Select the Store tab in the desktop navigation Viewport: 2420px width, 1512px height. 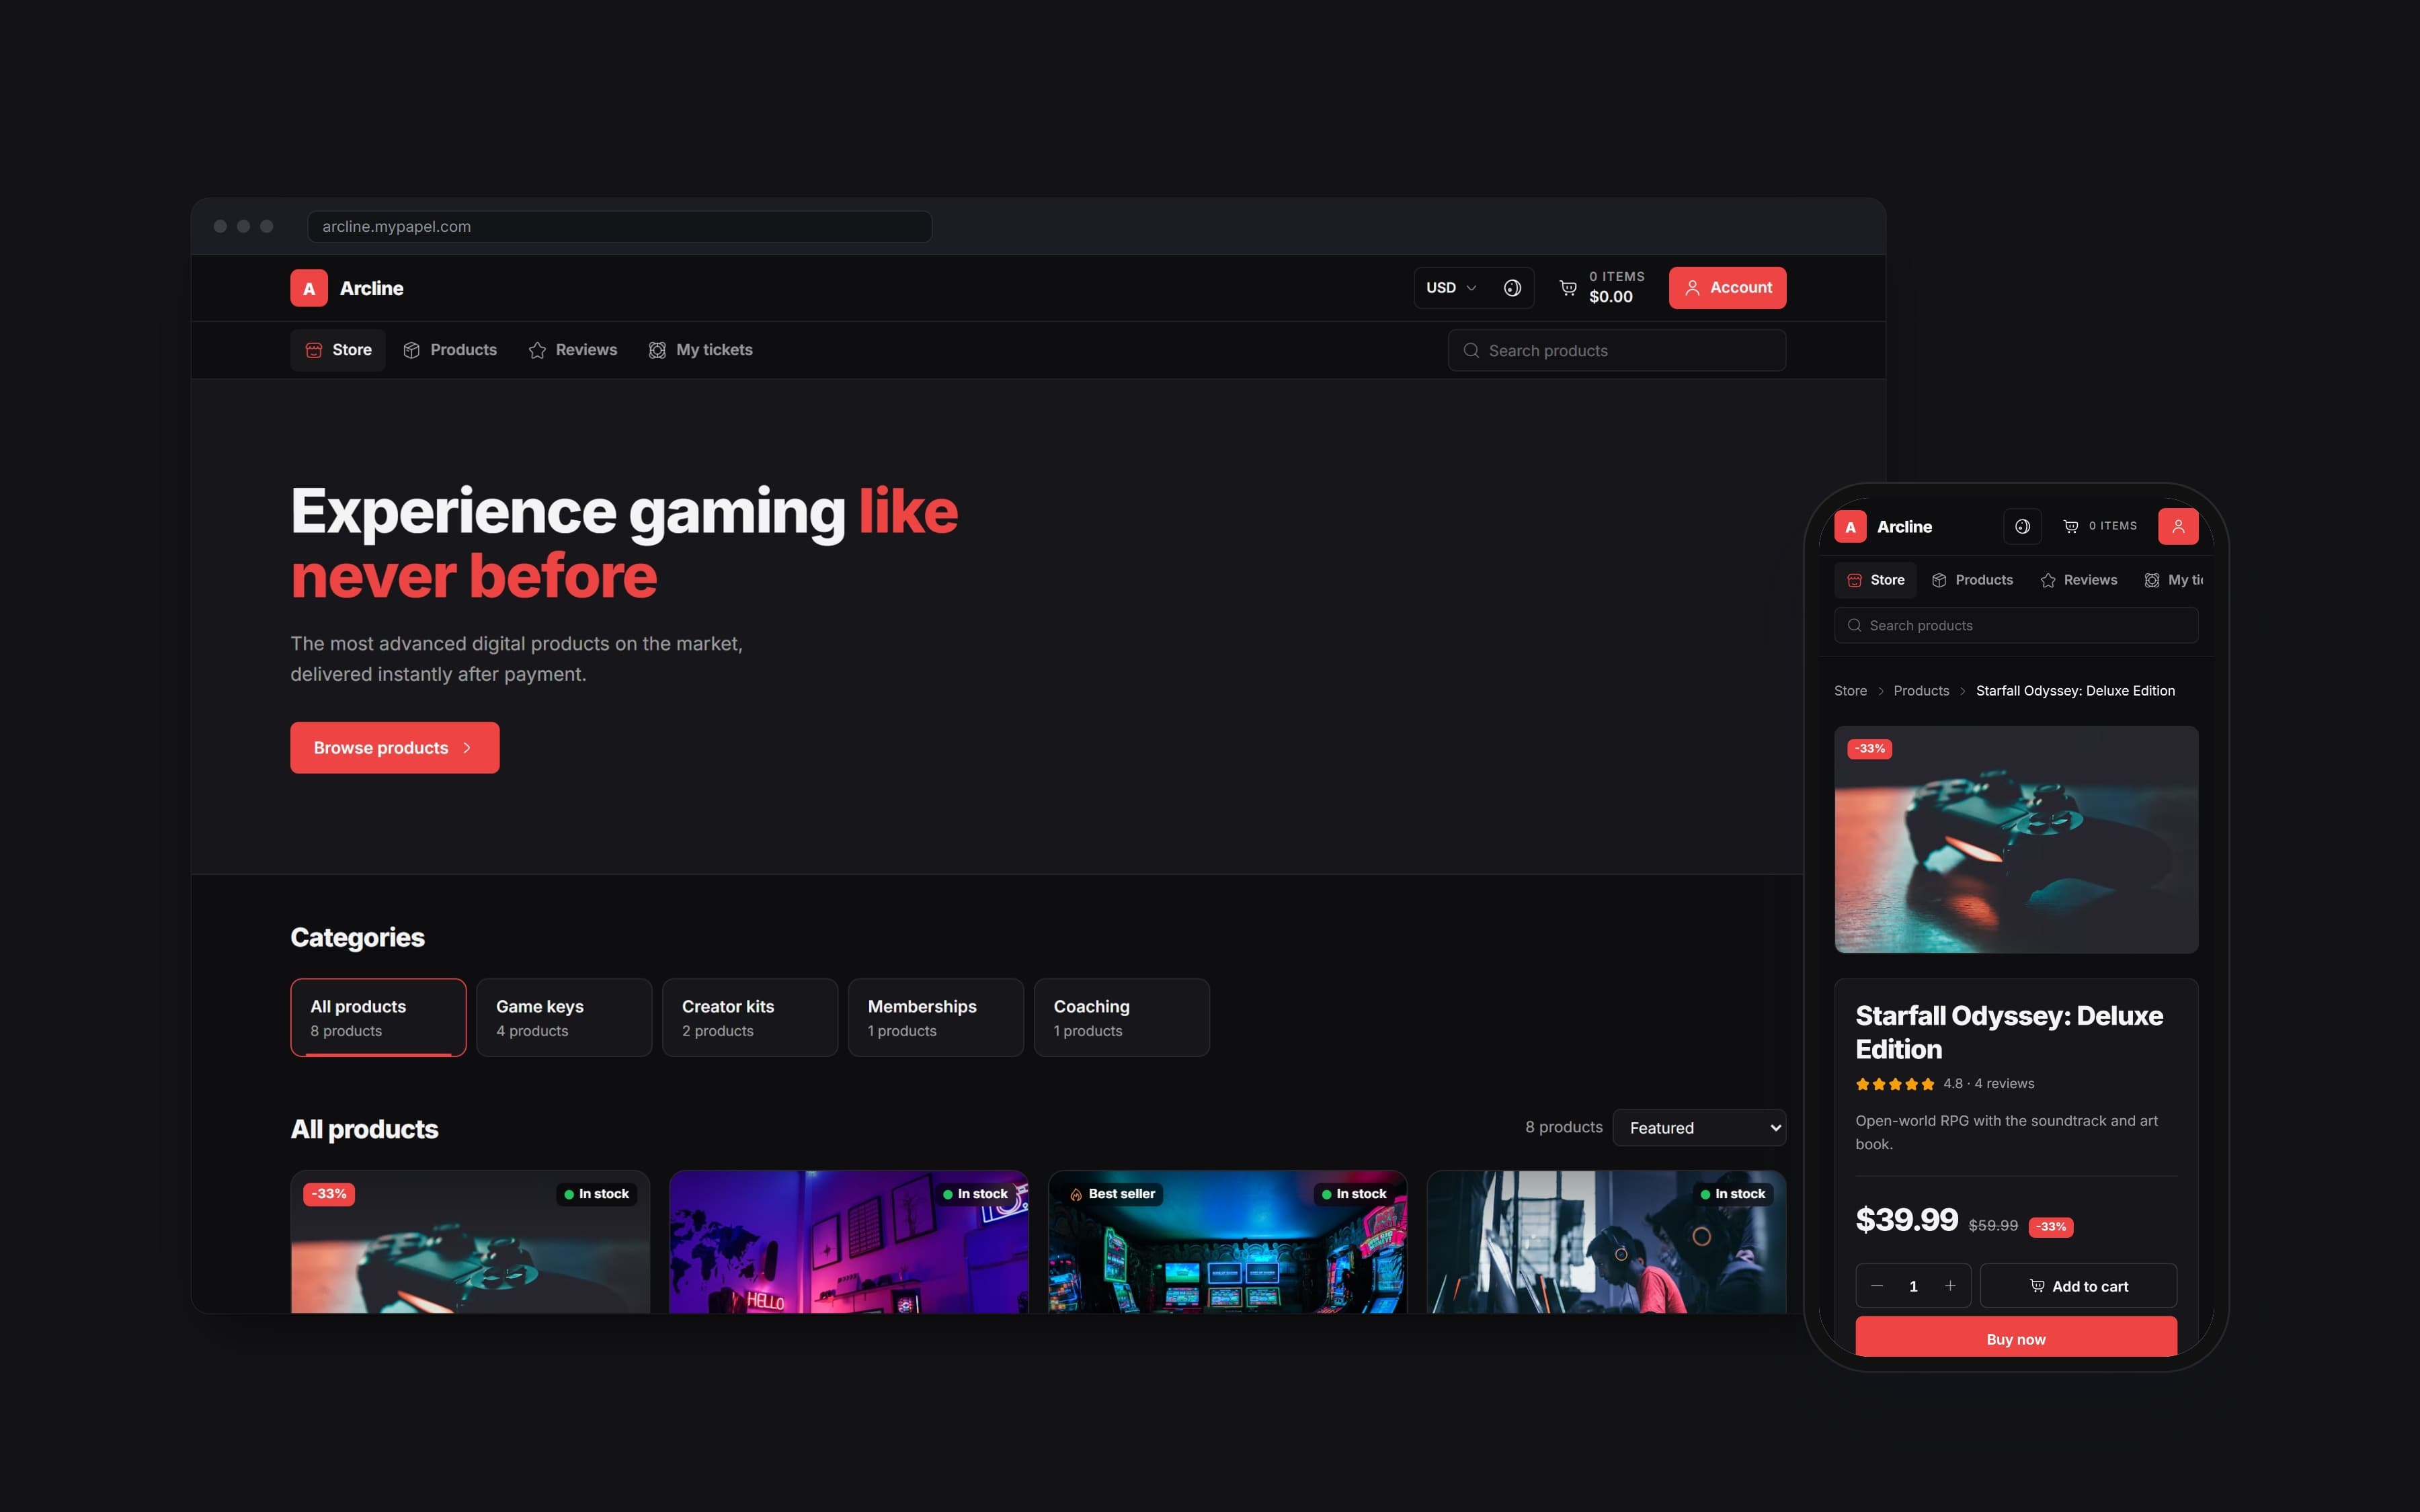click(338, 350)
